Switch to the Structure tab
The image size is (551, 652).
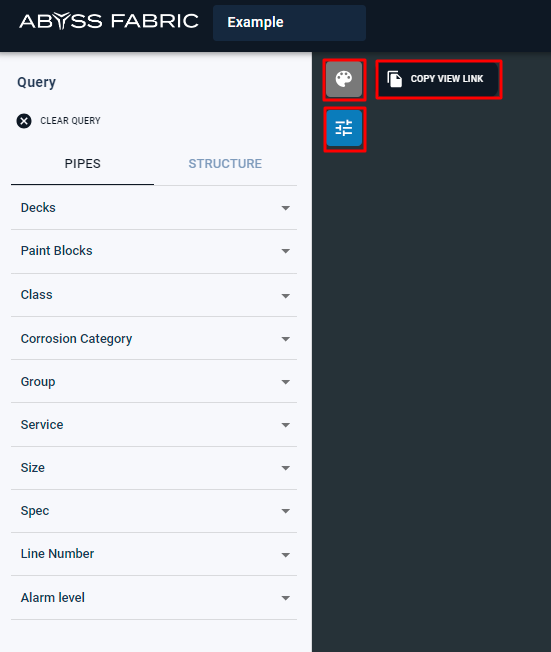pos(225,164)
